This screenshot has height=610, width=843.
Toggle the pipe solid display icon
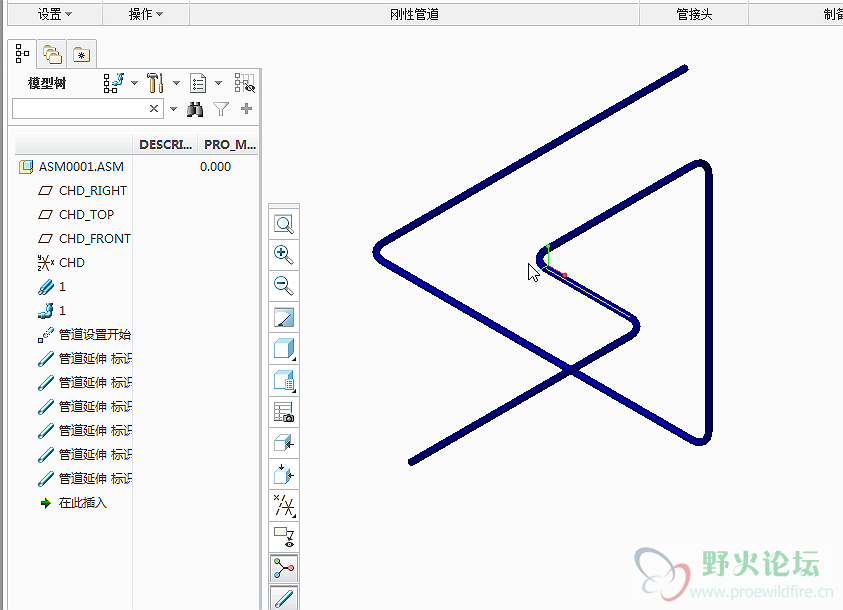(x=283, y=598)
